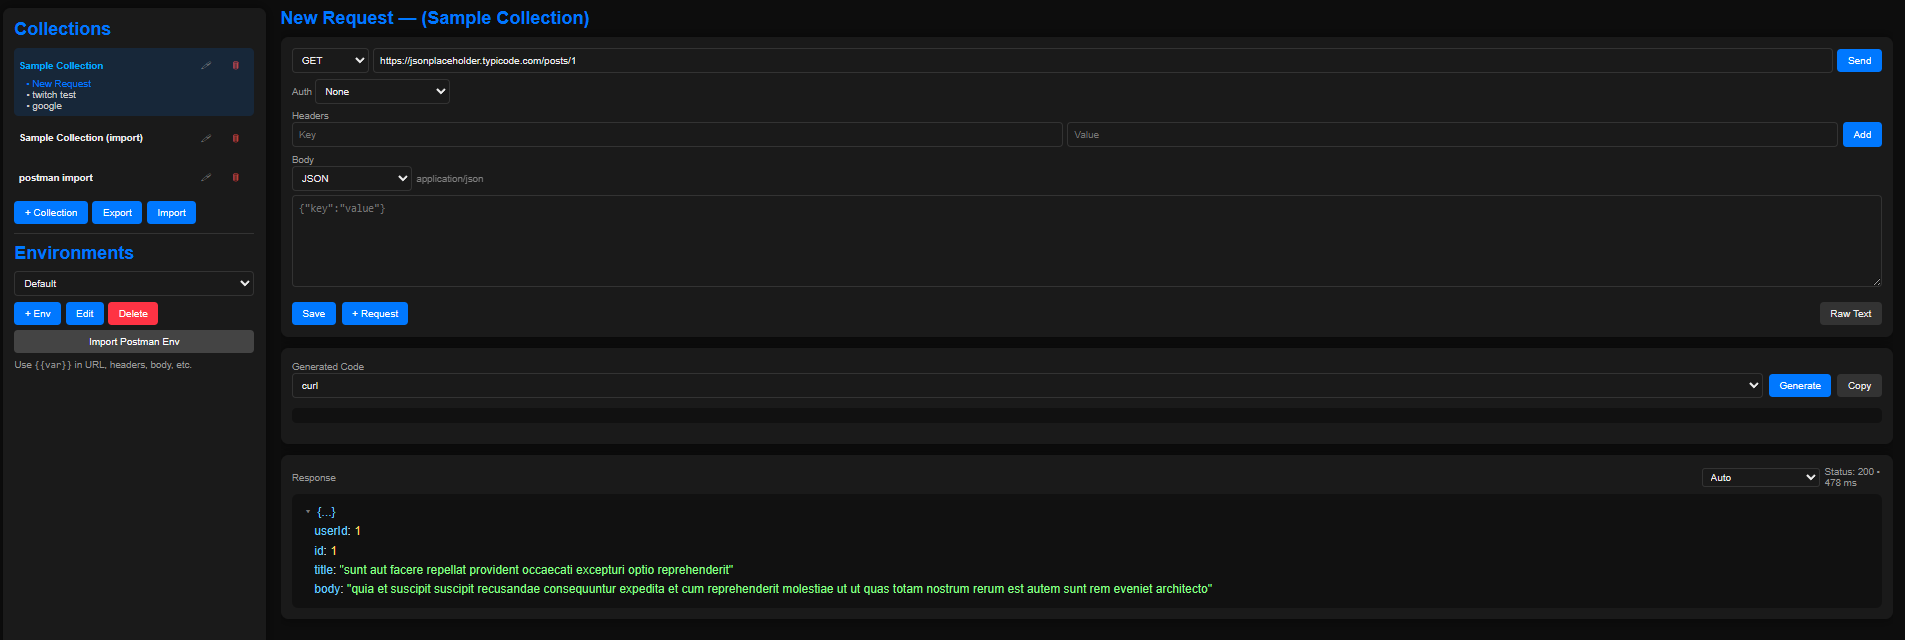Send the request
Image resolution: width=1905 pixels, height=640 pixels.
click(x=1859, y=61)
